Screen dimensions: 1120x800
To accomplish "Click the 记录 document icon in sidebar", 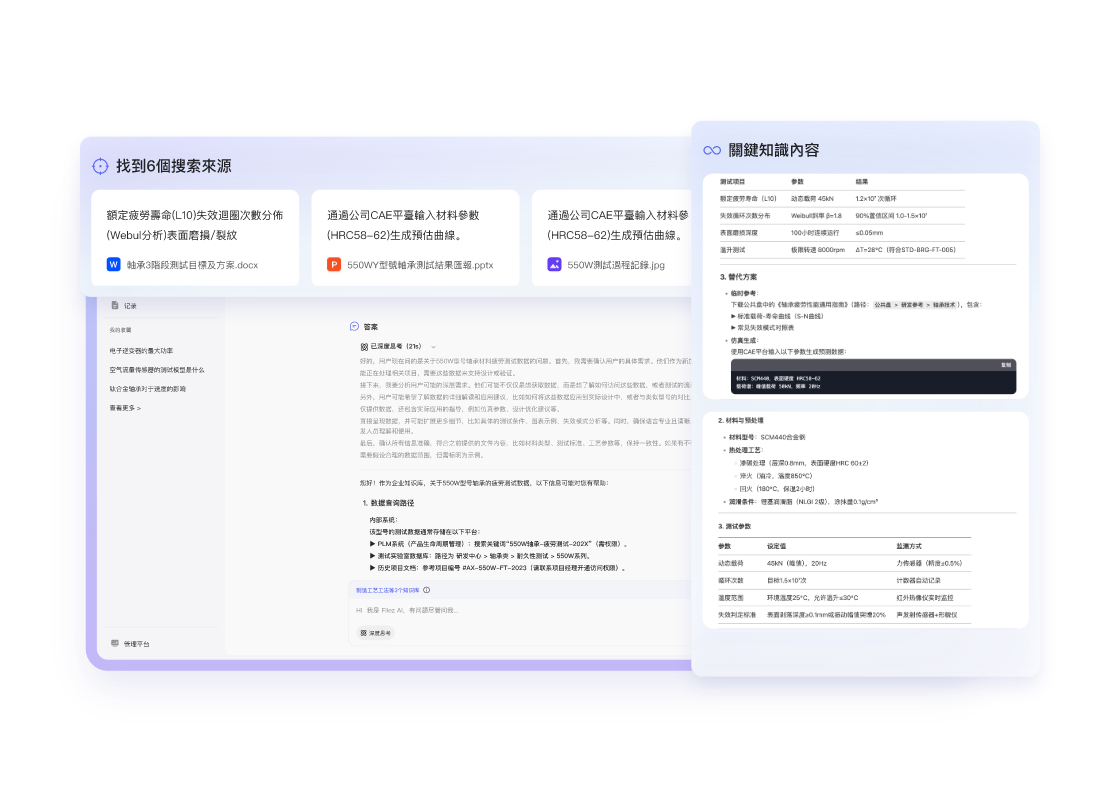I will (x=115, y=305).
